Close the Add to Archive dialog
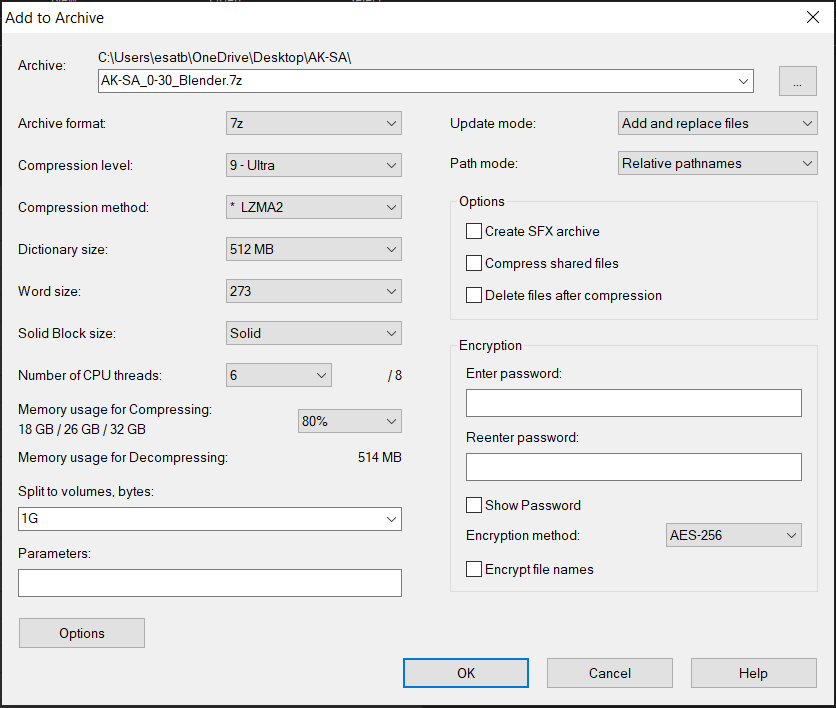The width and height of the screenshot is (836, 708). click(x=813, y=16)
